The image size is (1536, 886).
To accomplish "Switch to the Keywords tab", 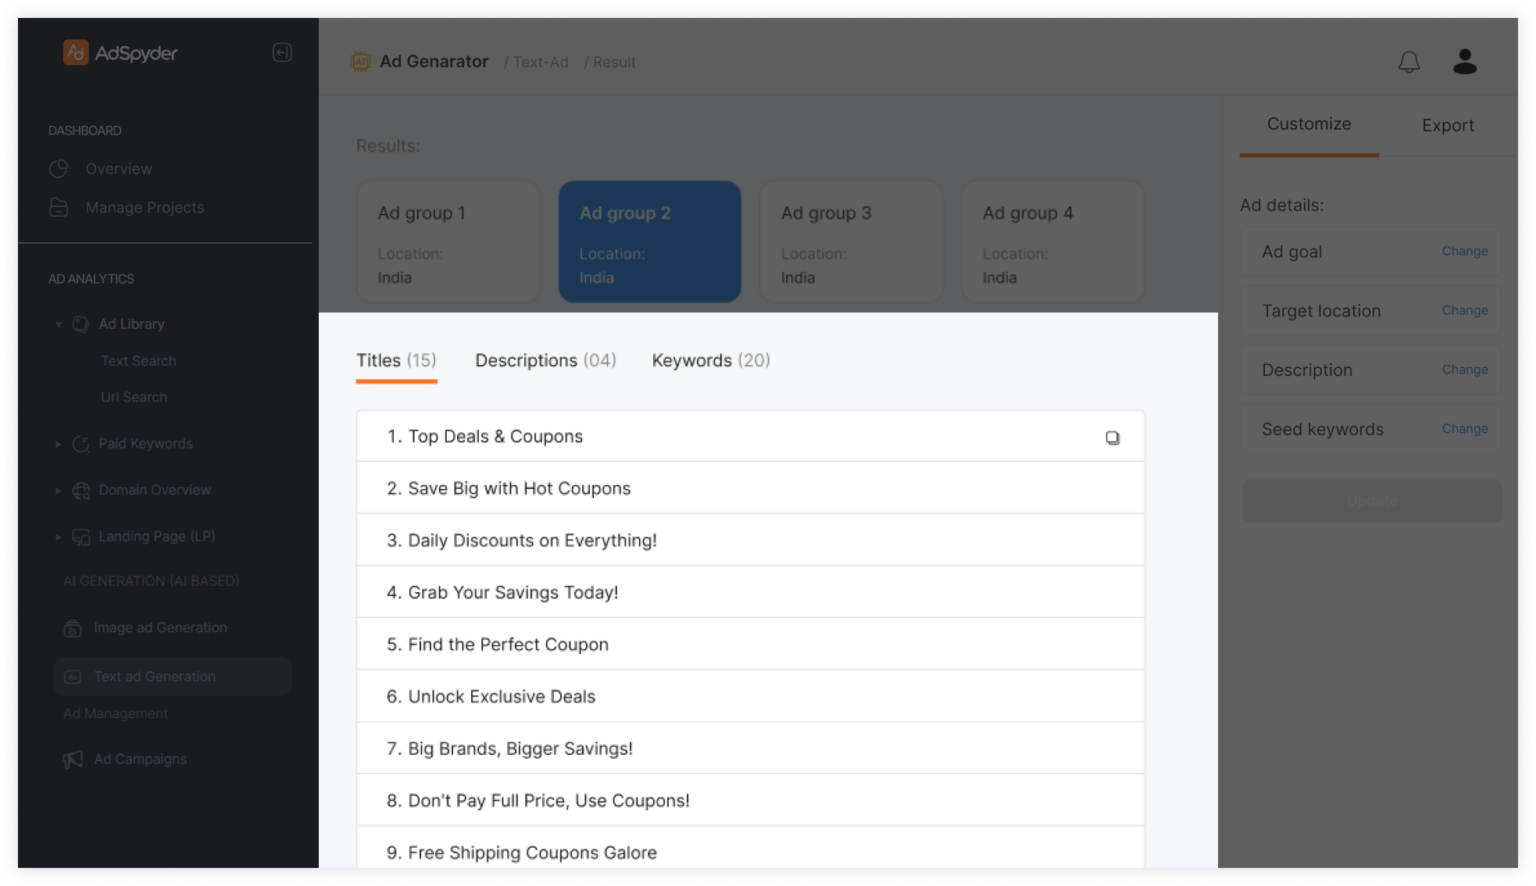I will (x=710, y=361).
